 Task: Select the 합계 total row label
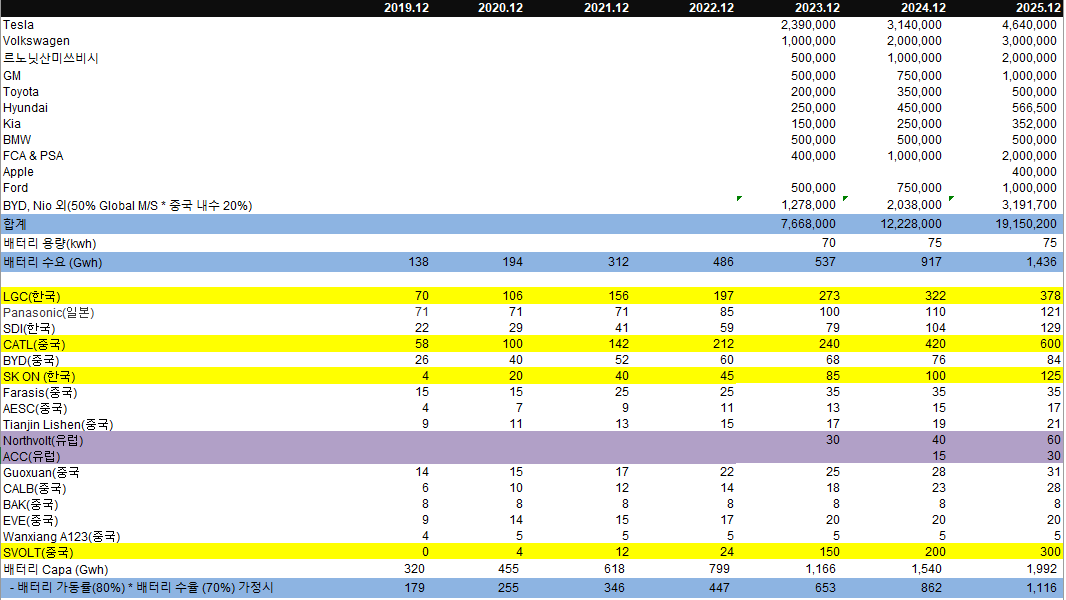[14, 224]
